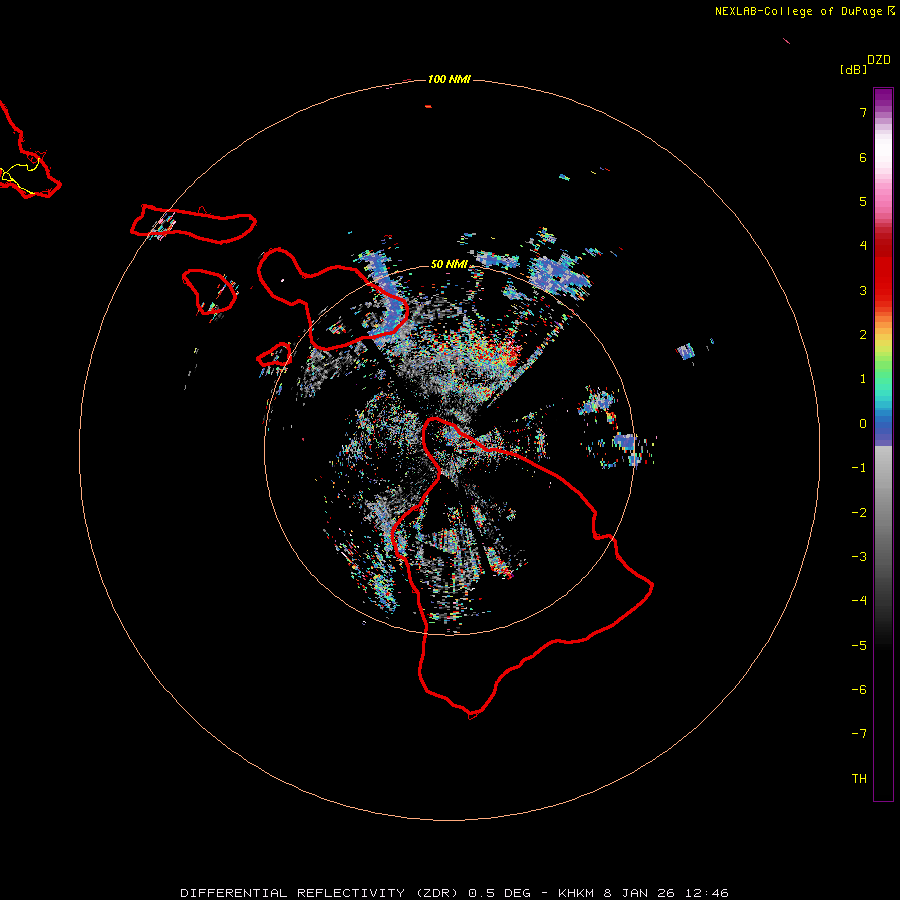
Task: Click the 12:46 timestamp
Action: pyautogui.click(x=707, y=893)
